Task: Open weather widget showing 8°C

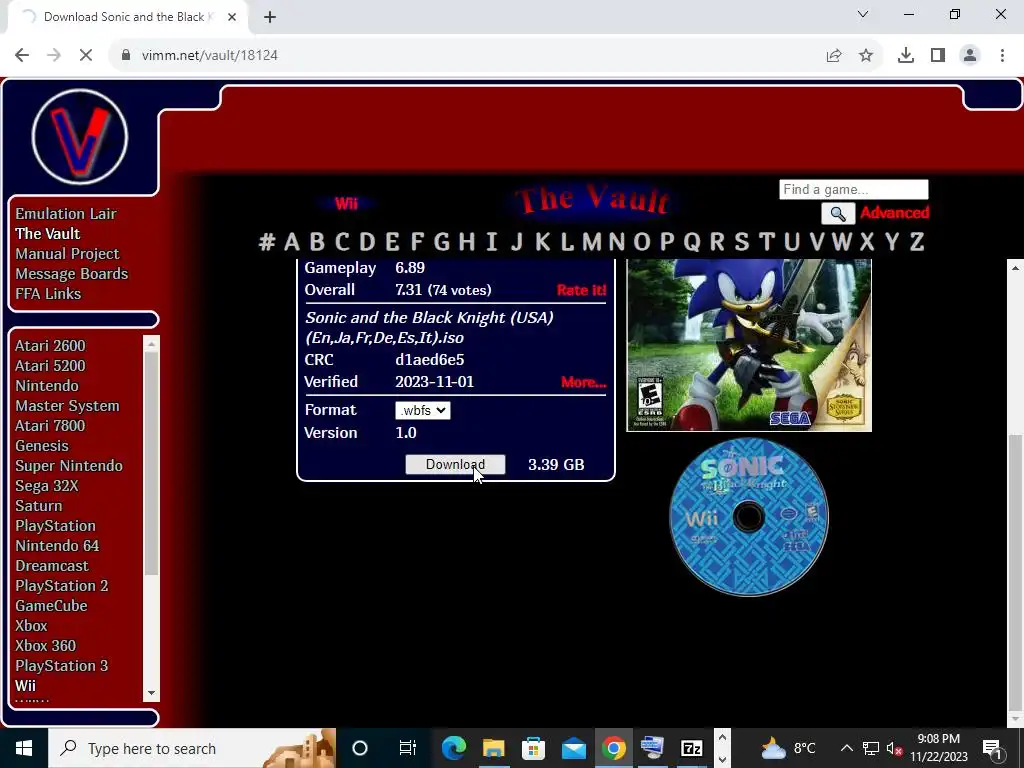Action: pos(788,748)
